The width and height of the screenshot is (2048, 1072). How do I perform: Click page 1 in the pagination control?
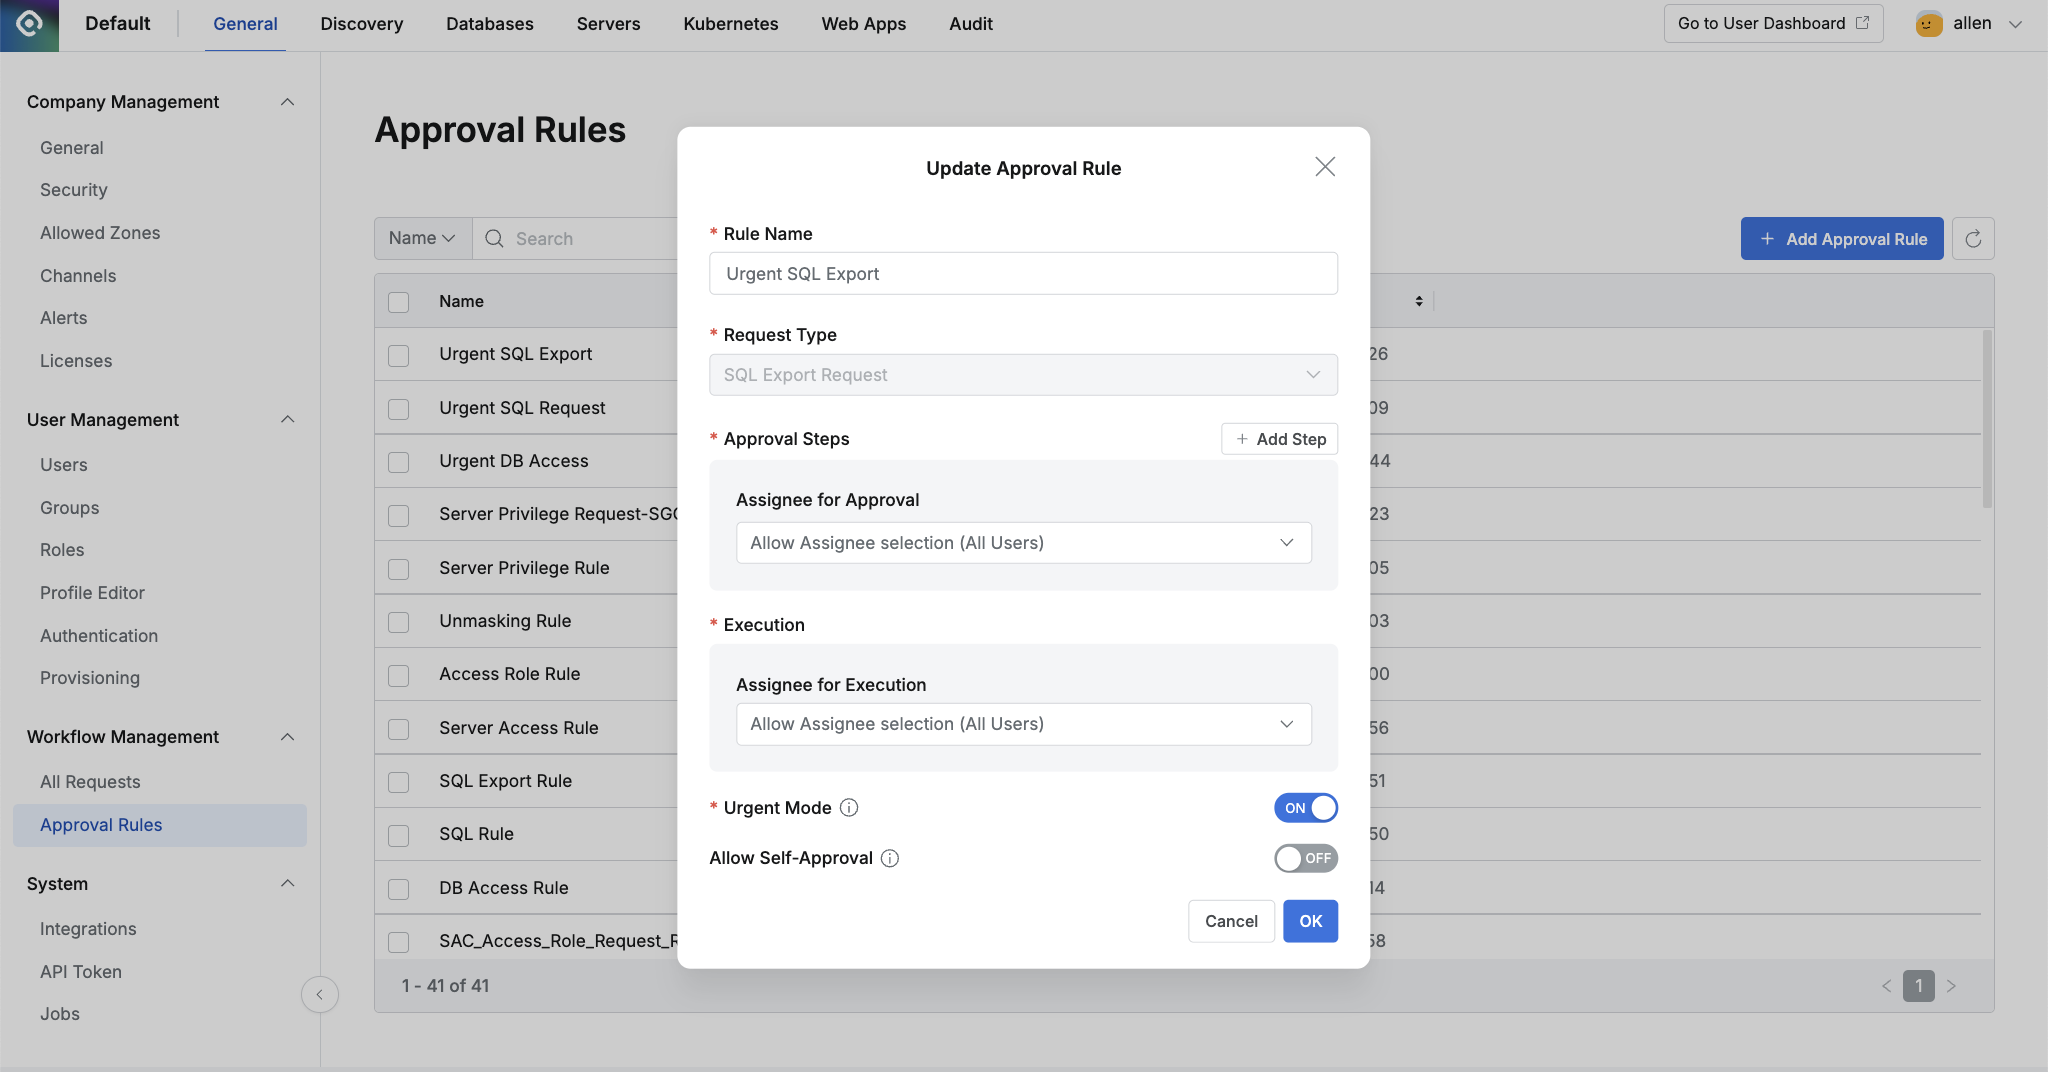(1918, 985)
